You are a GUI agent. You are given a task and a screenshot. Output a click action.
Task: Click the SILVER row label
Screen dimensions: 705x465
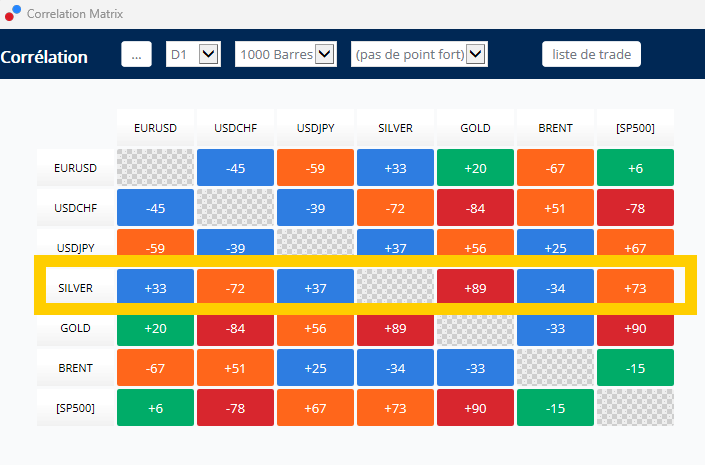(x=76, y=288)
